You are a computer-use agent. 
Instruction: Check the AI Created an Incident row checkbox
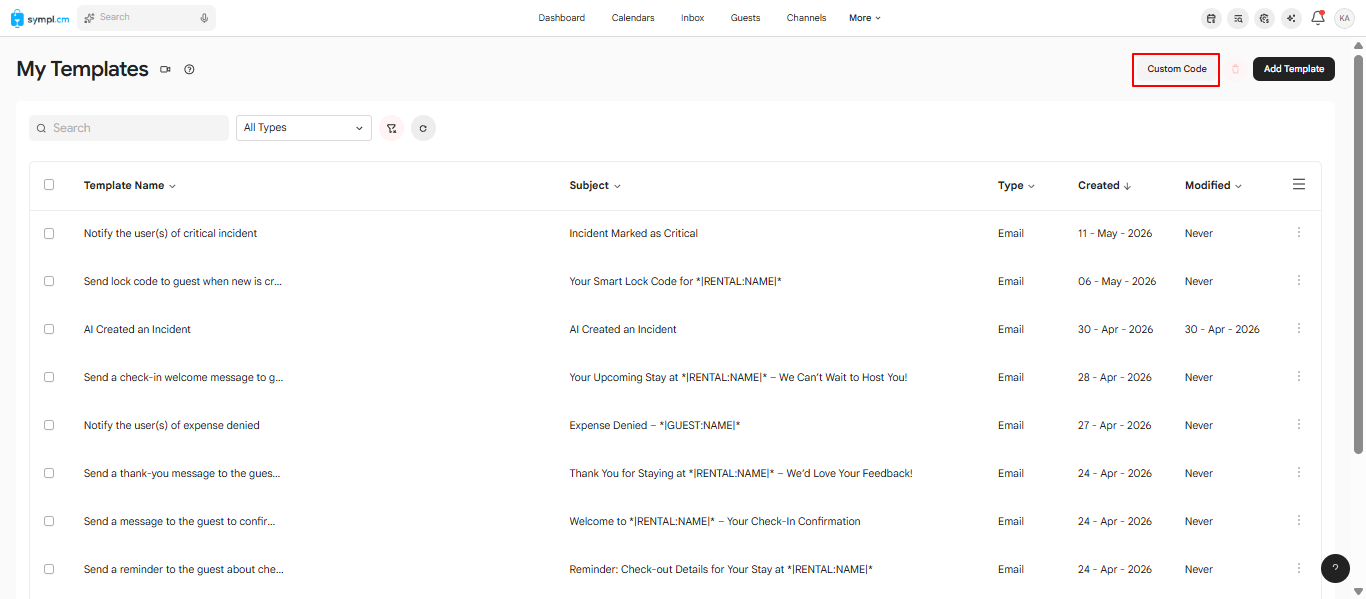pos(49,329)
